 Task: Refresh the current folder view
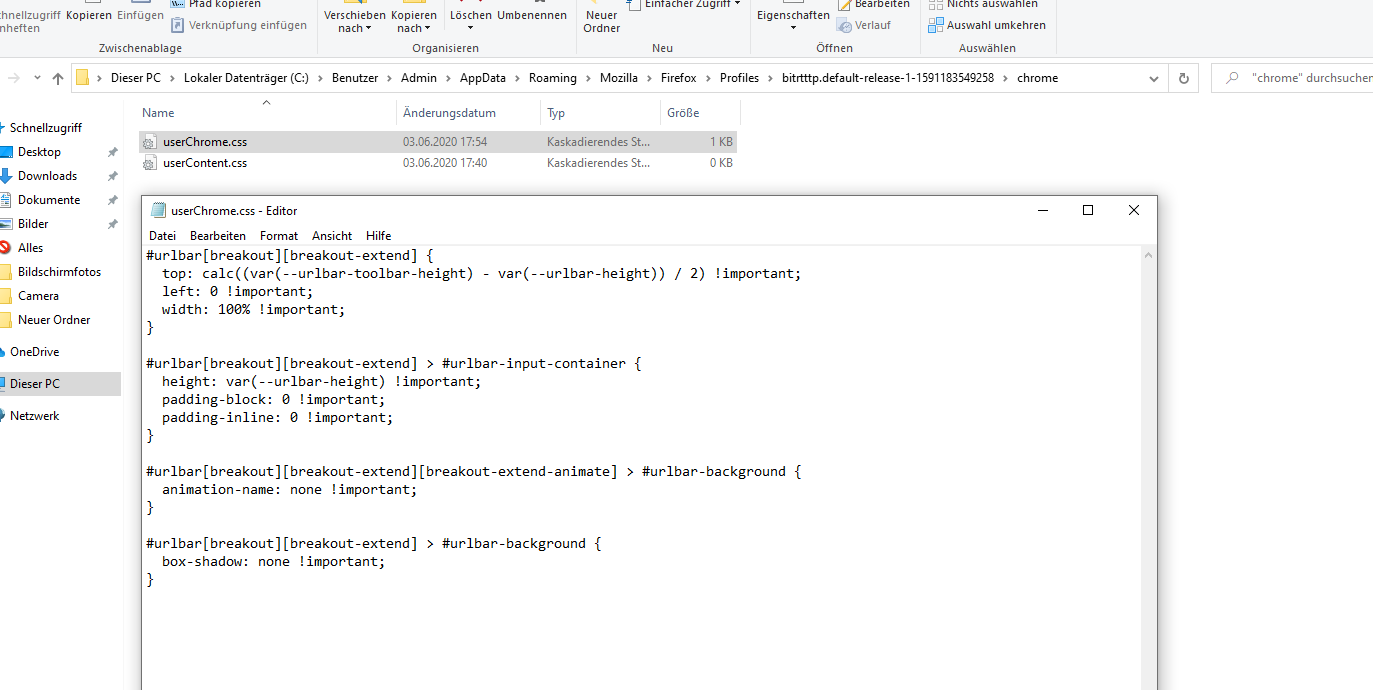pos(1184,78)
